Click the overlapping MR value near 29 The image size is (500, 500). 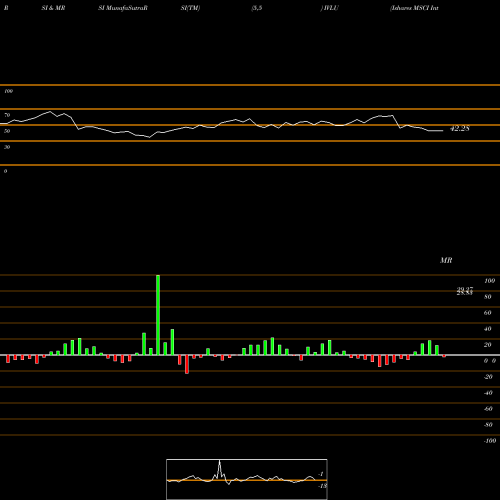coord(465,291)
